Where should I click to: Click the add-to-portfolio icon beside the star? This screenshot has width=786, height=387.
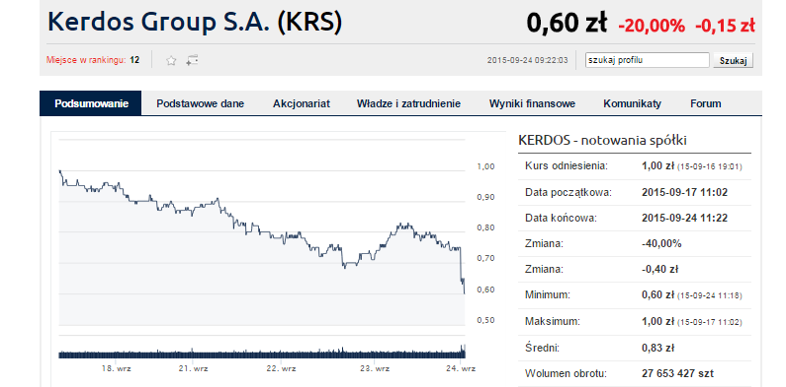point(192,61)
